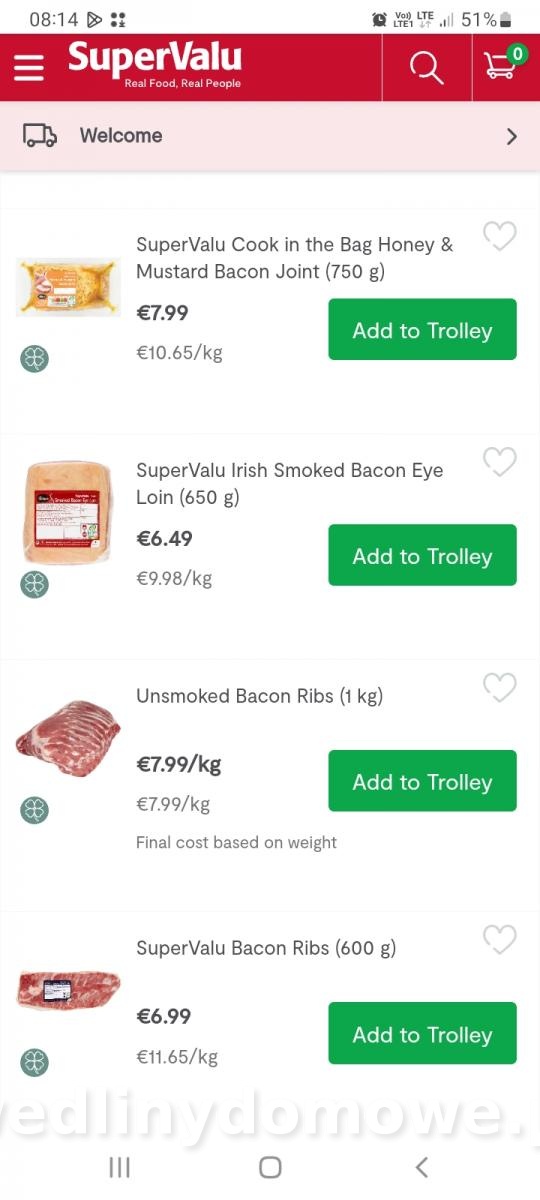Expand the Welcome banner chevron
Image resolution: width=540 pixels, height=1200 pixels.
click(512, 136)
